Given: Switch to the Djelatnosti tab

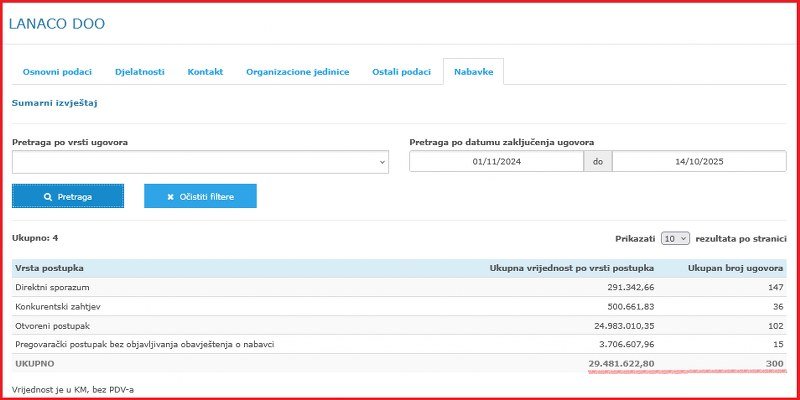Looking at the screenshot, I should [140, 73].
